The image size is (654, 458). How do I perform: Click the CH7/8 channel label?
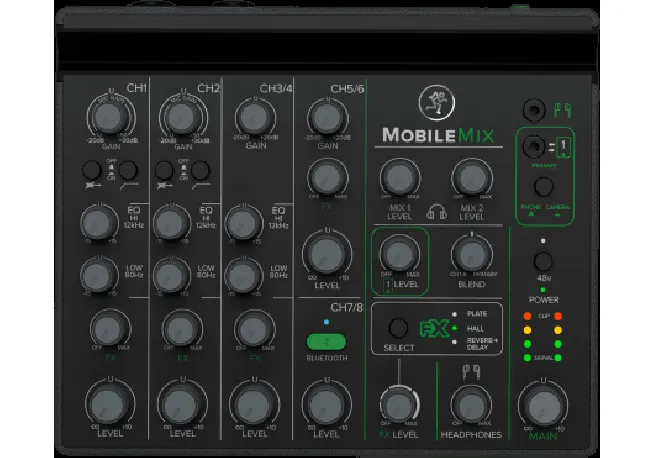tap(346, 307)
